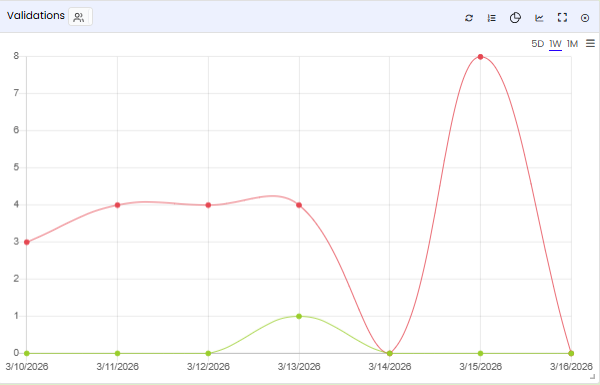The width and height of the screenshot is (600, 385).
Task: Click red data point on 3/12/2026
Action: (208, 205)
